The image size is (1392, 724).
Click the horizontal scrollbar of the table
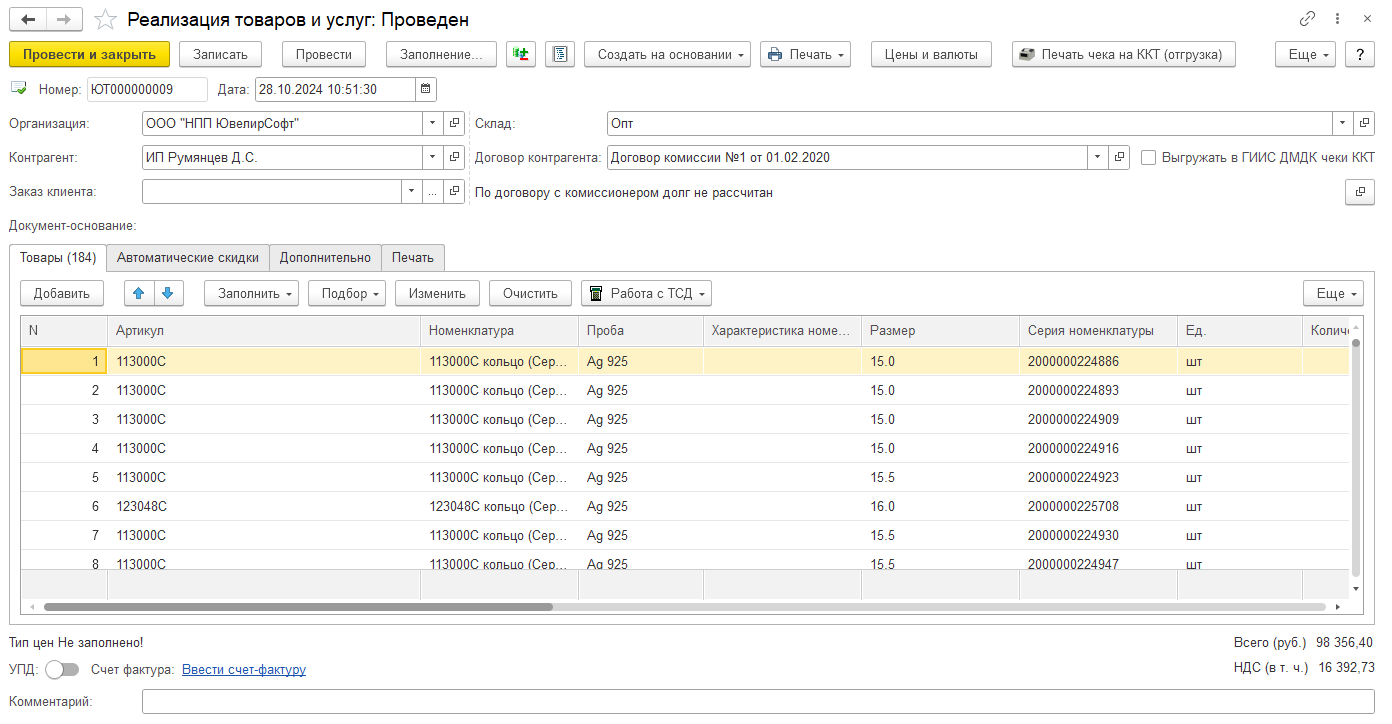[x=298, y=607]
